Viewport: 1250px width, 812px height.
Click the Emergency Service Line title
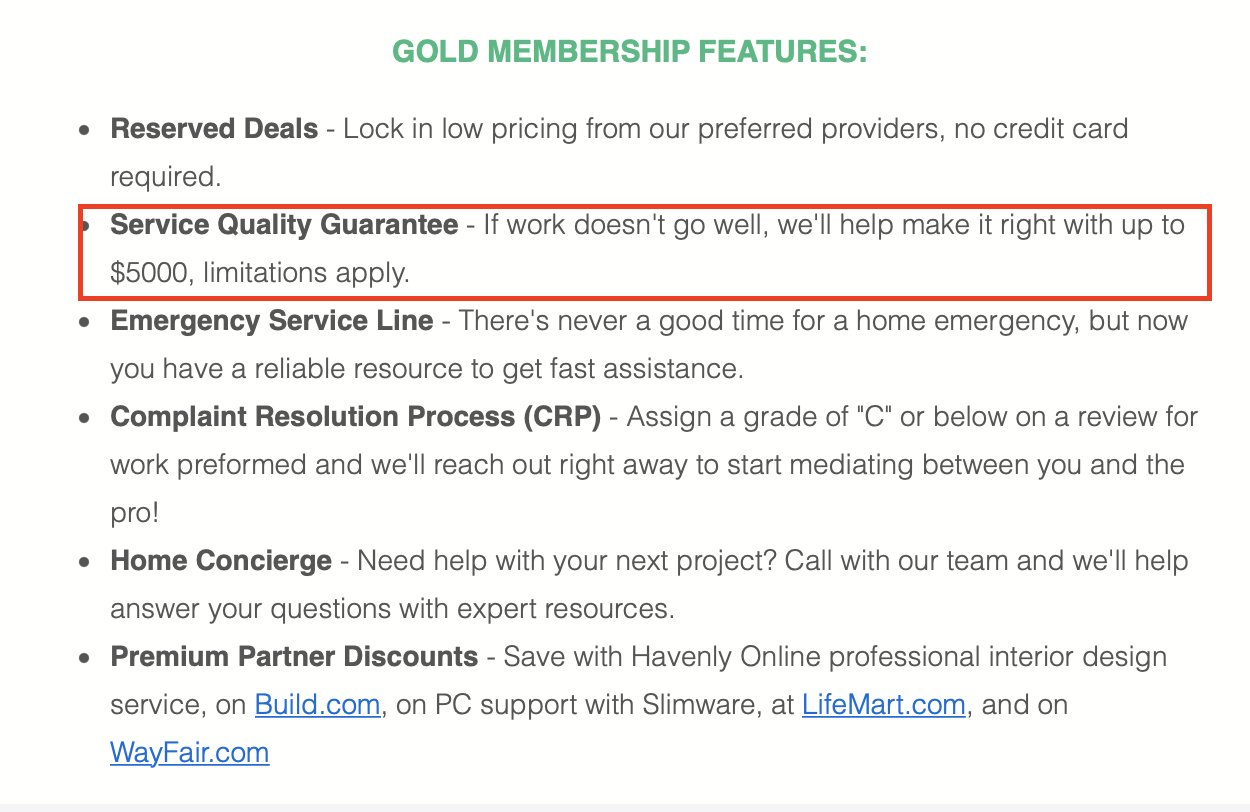[272, 321]
